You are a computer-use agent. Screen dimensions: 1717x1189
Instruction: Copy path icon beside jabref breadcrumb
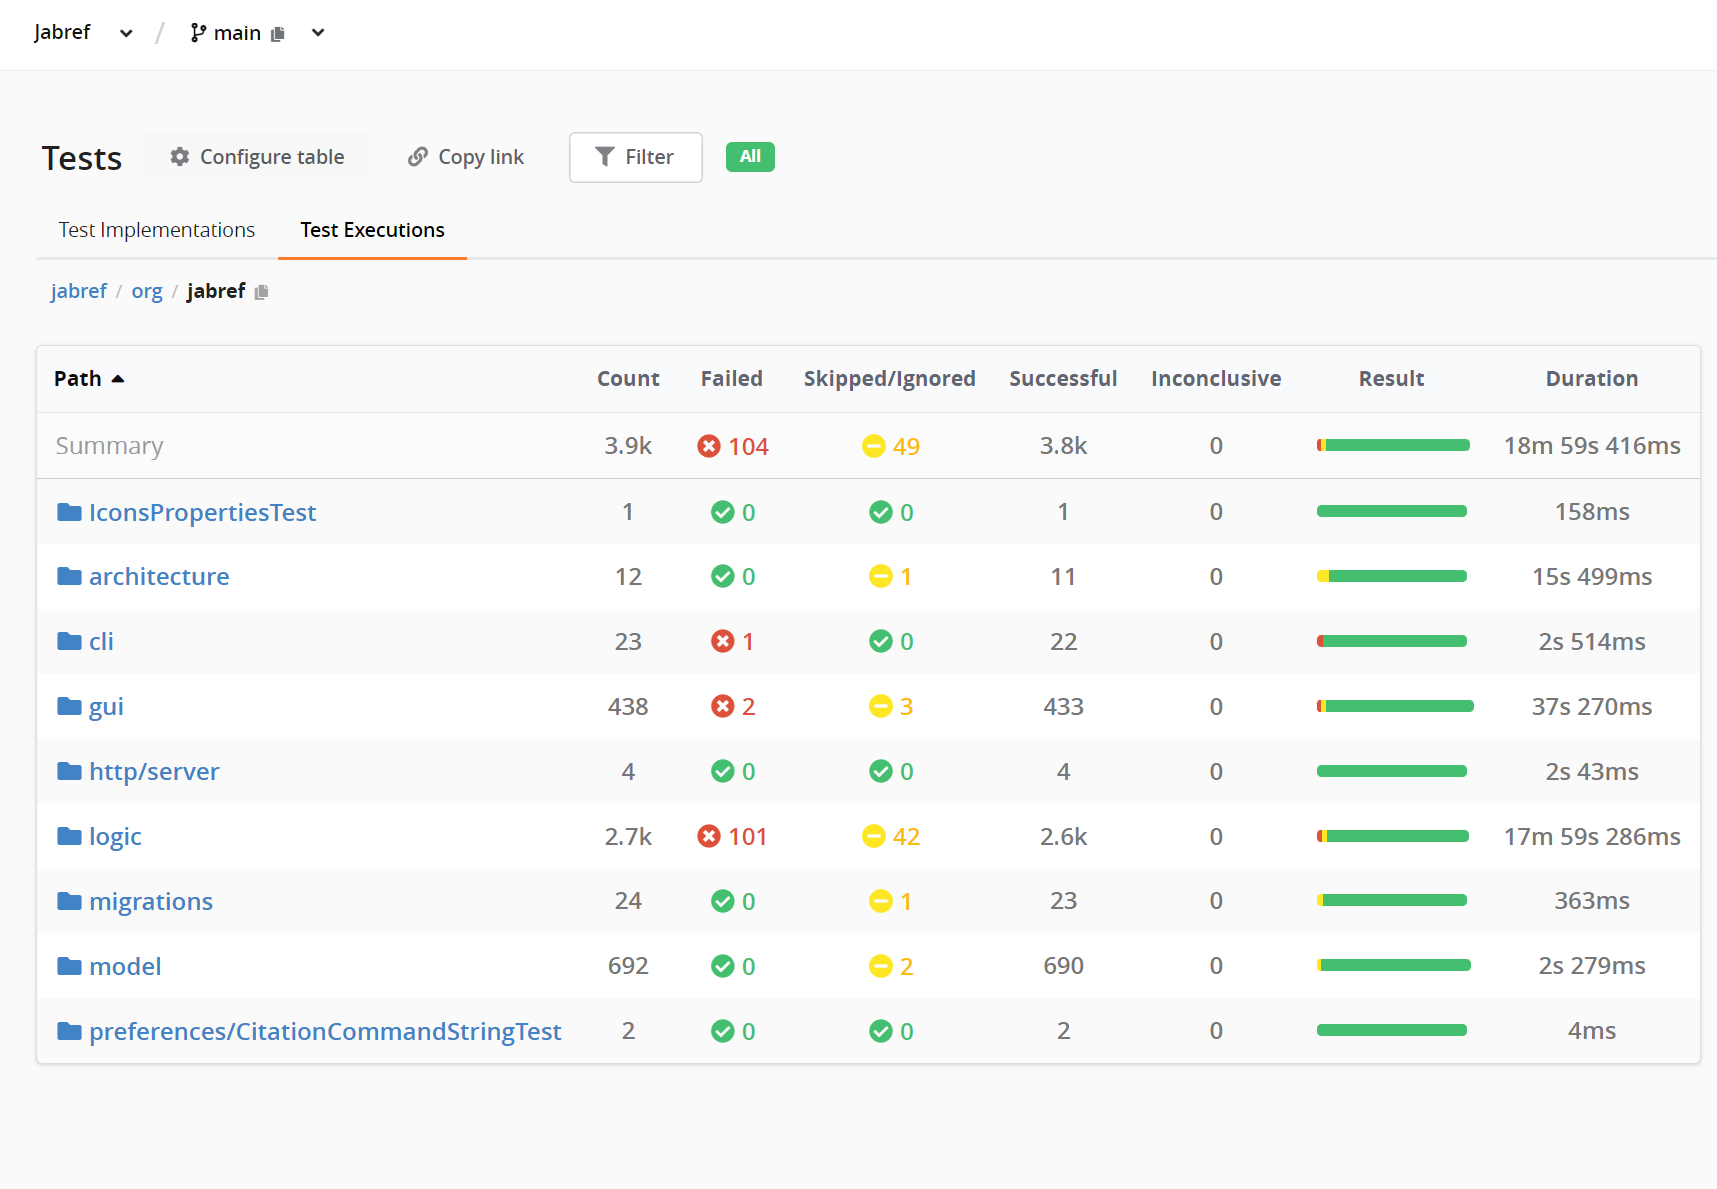(x=262, y=292)
